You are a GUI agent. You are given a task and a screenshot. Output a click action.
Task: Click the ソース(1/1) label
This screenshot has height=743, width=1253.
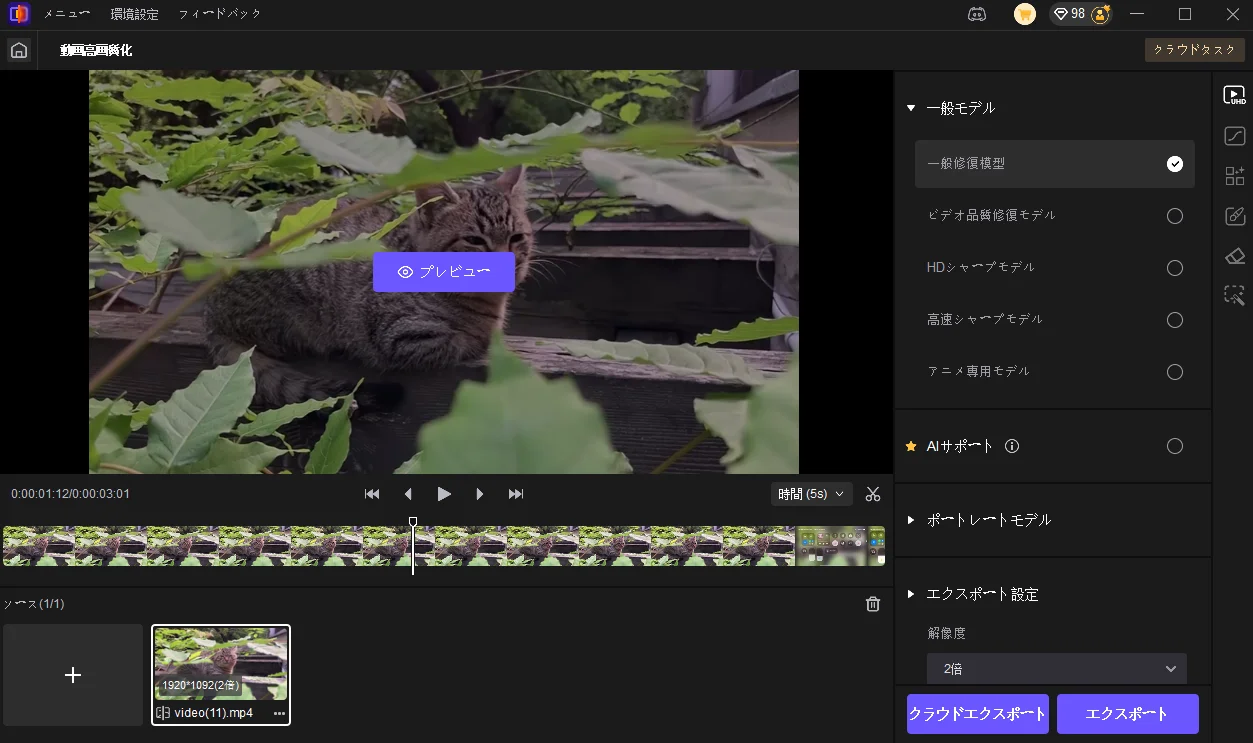[35, 604]
